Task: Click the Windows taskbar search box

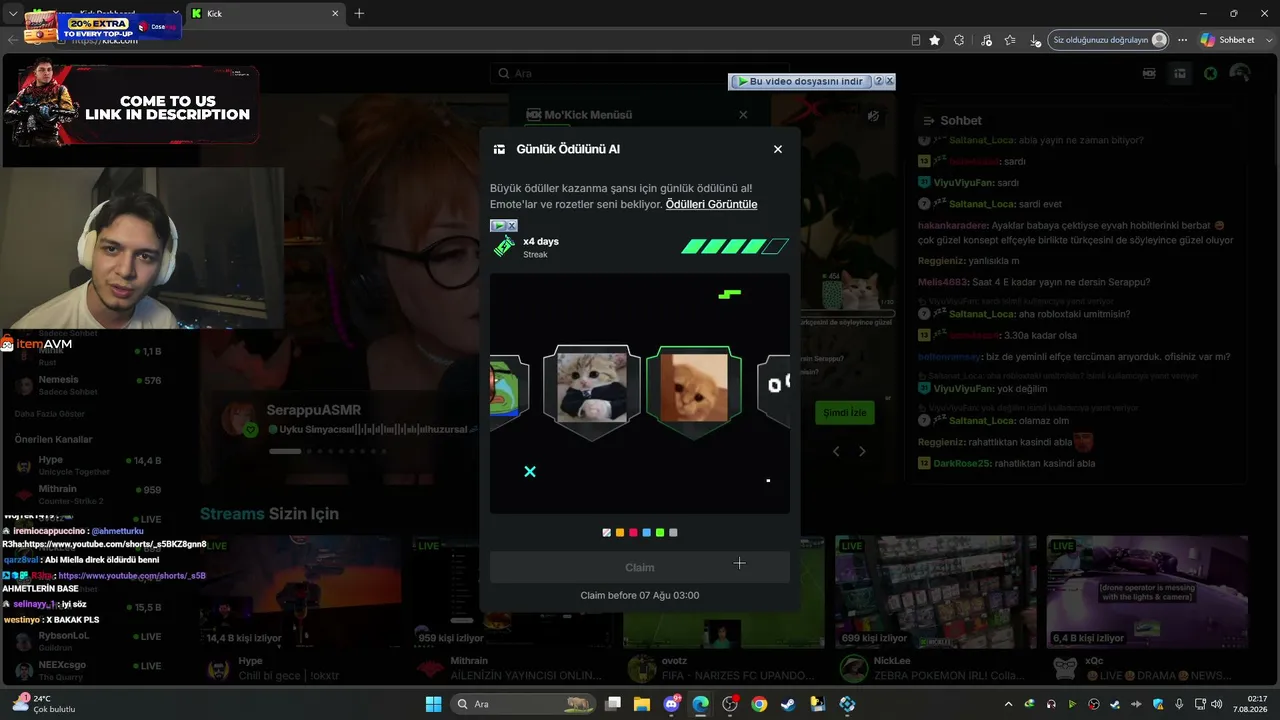Action: (522, 704)
